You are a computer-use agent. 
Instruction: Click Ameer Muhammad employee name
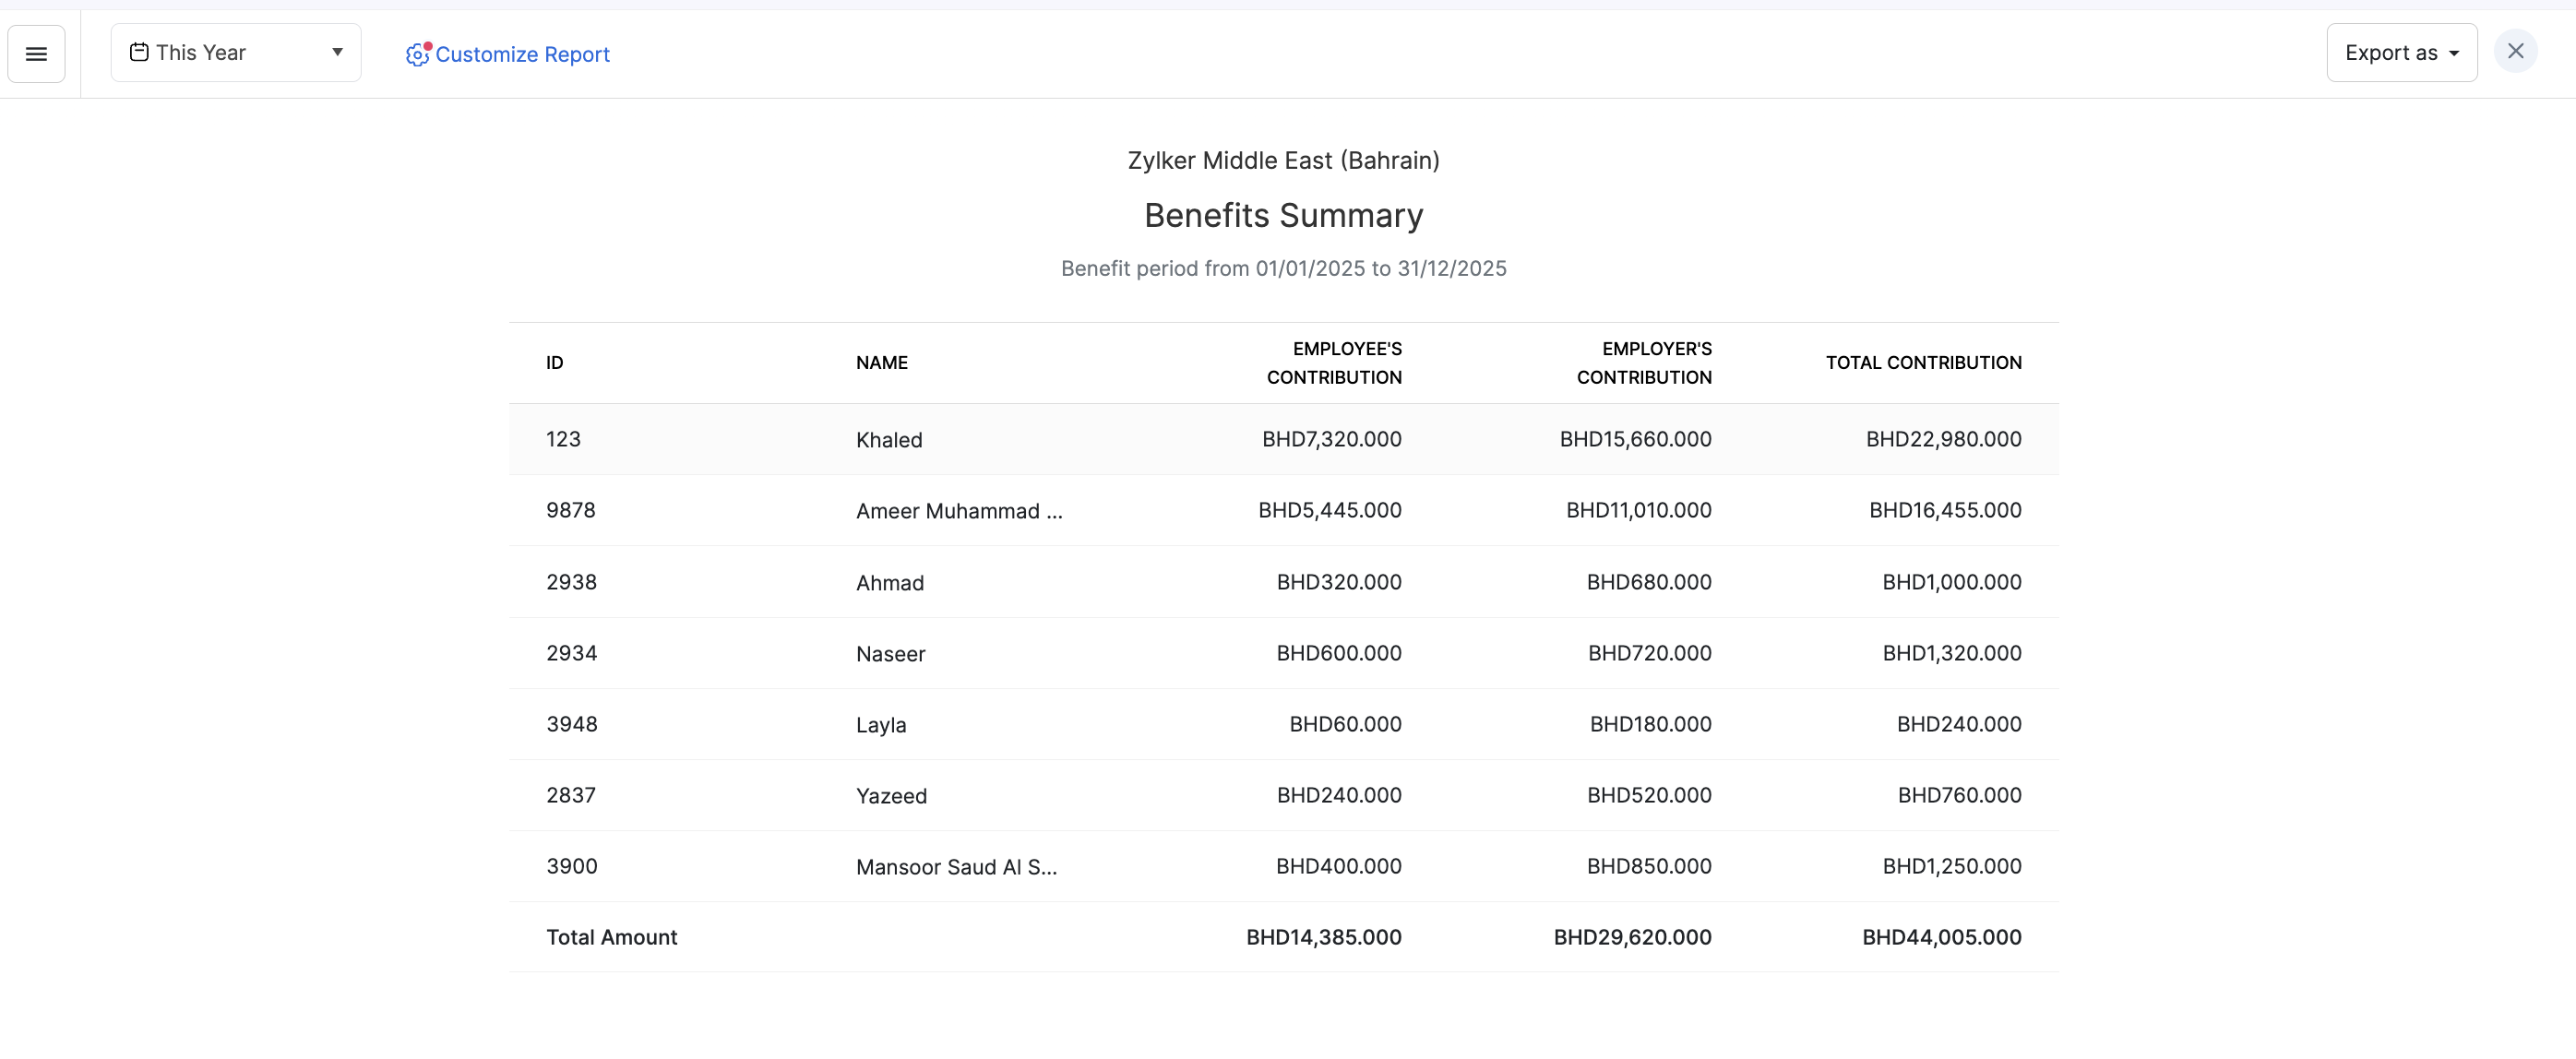click(x=958, y=511)
